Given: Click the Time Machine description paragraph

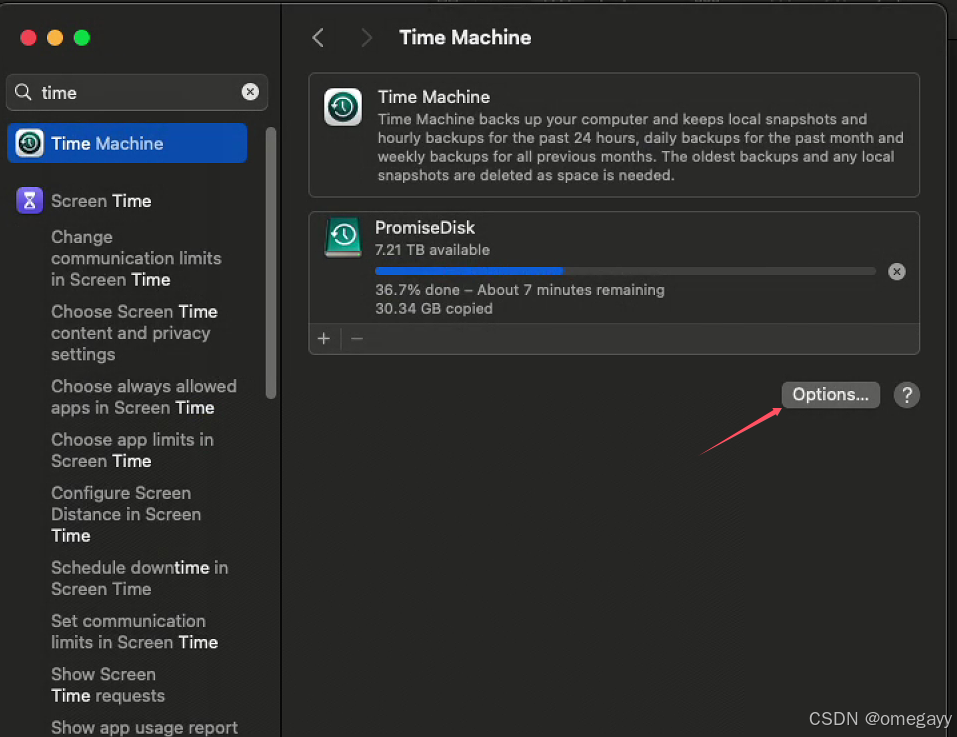Looking at the screenshot, I should pos(641,147).
